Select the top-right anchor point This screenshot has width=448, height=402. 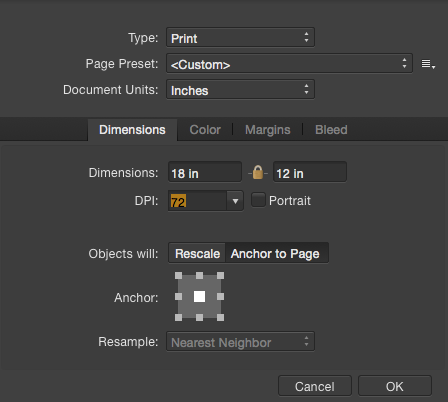point(220,276)
